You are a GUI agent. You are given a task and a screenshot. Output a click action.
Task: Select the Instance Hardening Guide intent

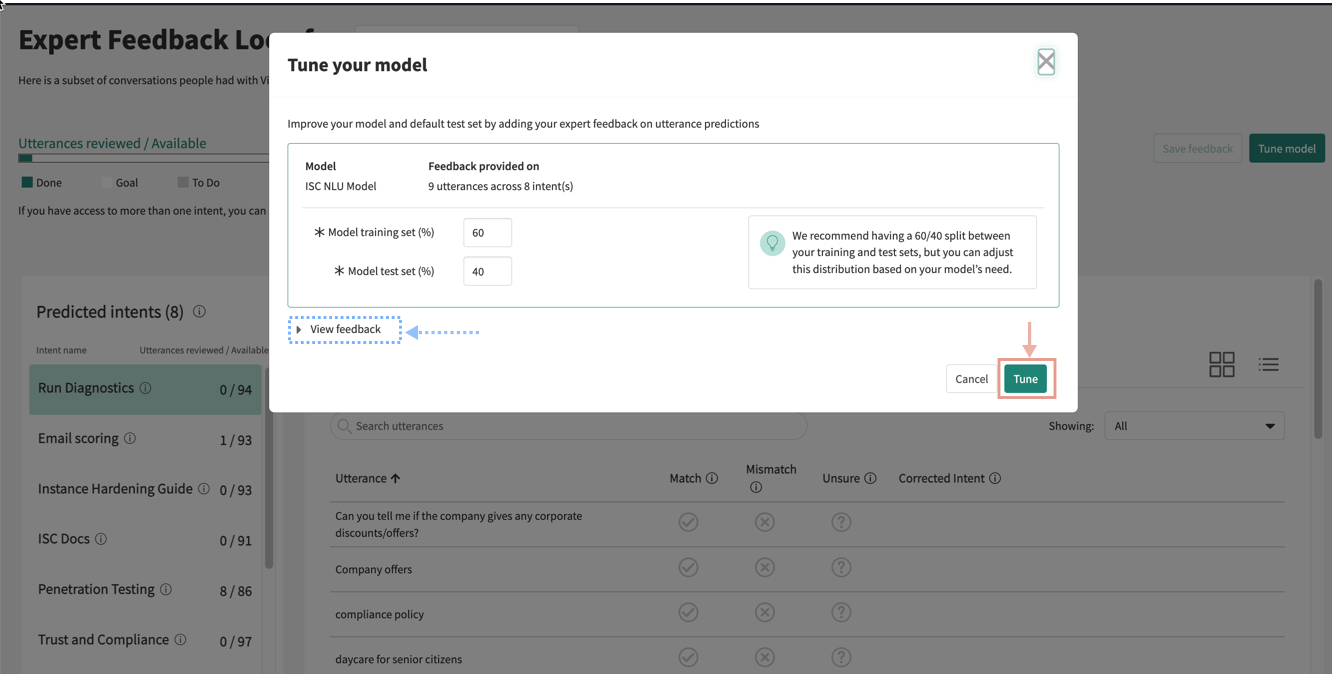[x=145, y=490]
